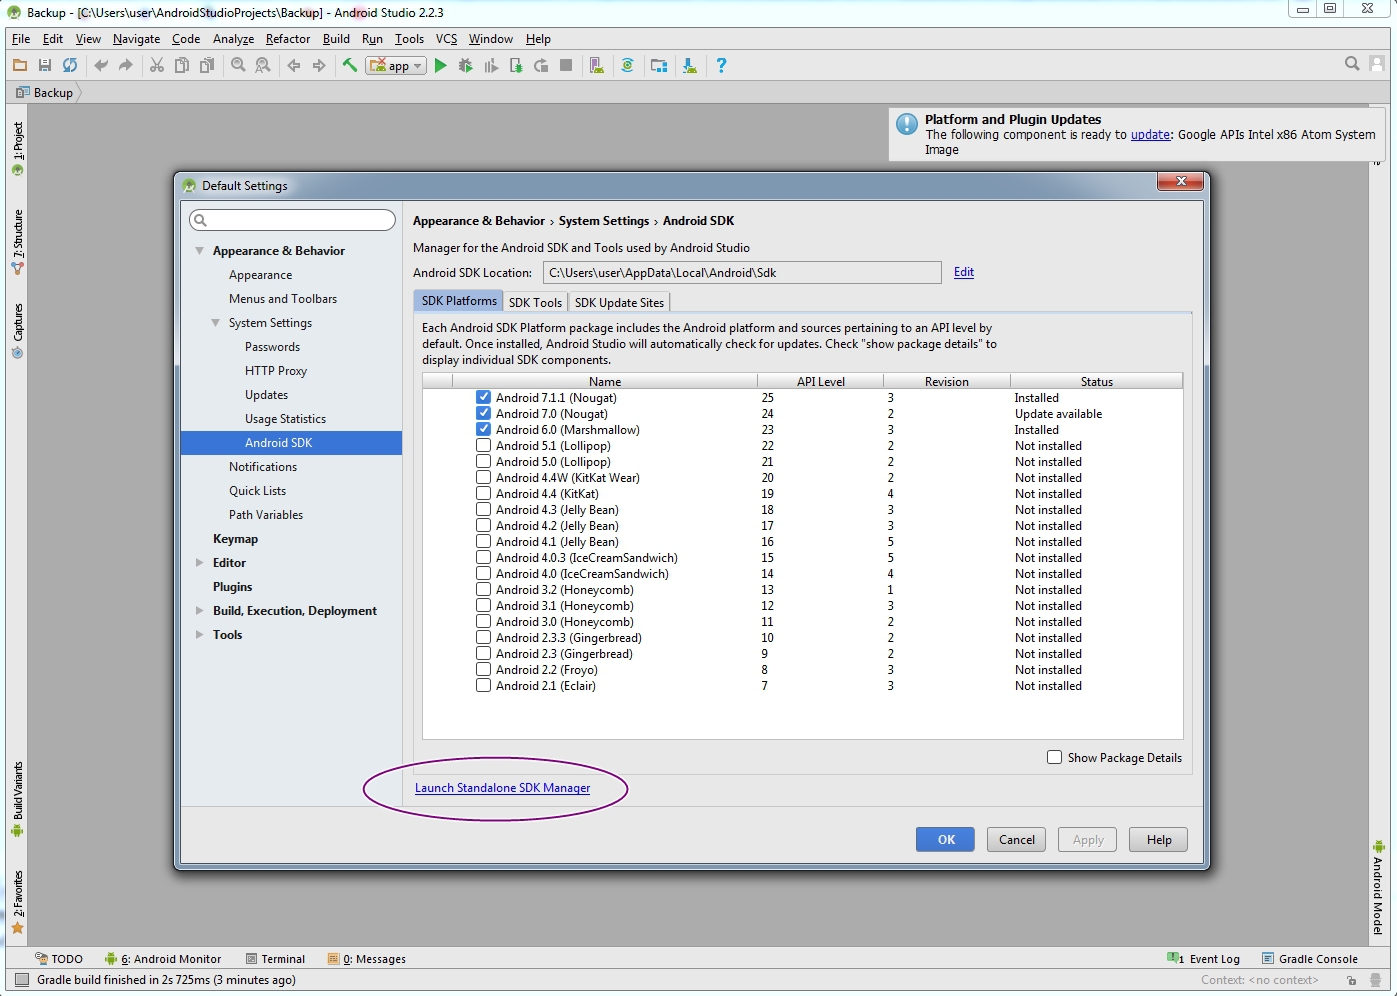Open the Project Structure toolbar icon

tap(659, 66)
